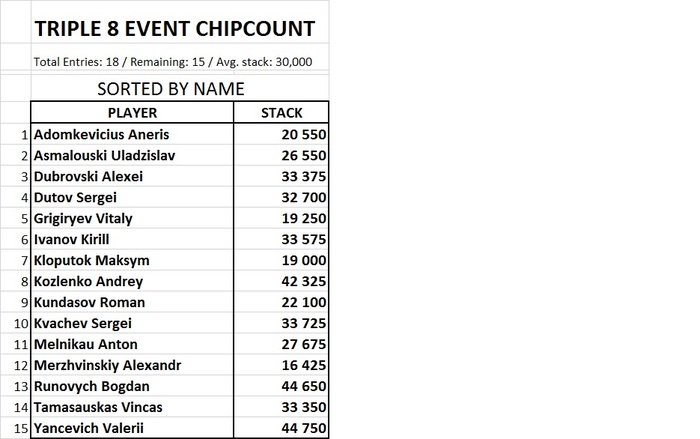Select the Total Entries summary line
Screen dimensions: 700x439
pyautogui.click(x=173, y=61)
